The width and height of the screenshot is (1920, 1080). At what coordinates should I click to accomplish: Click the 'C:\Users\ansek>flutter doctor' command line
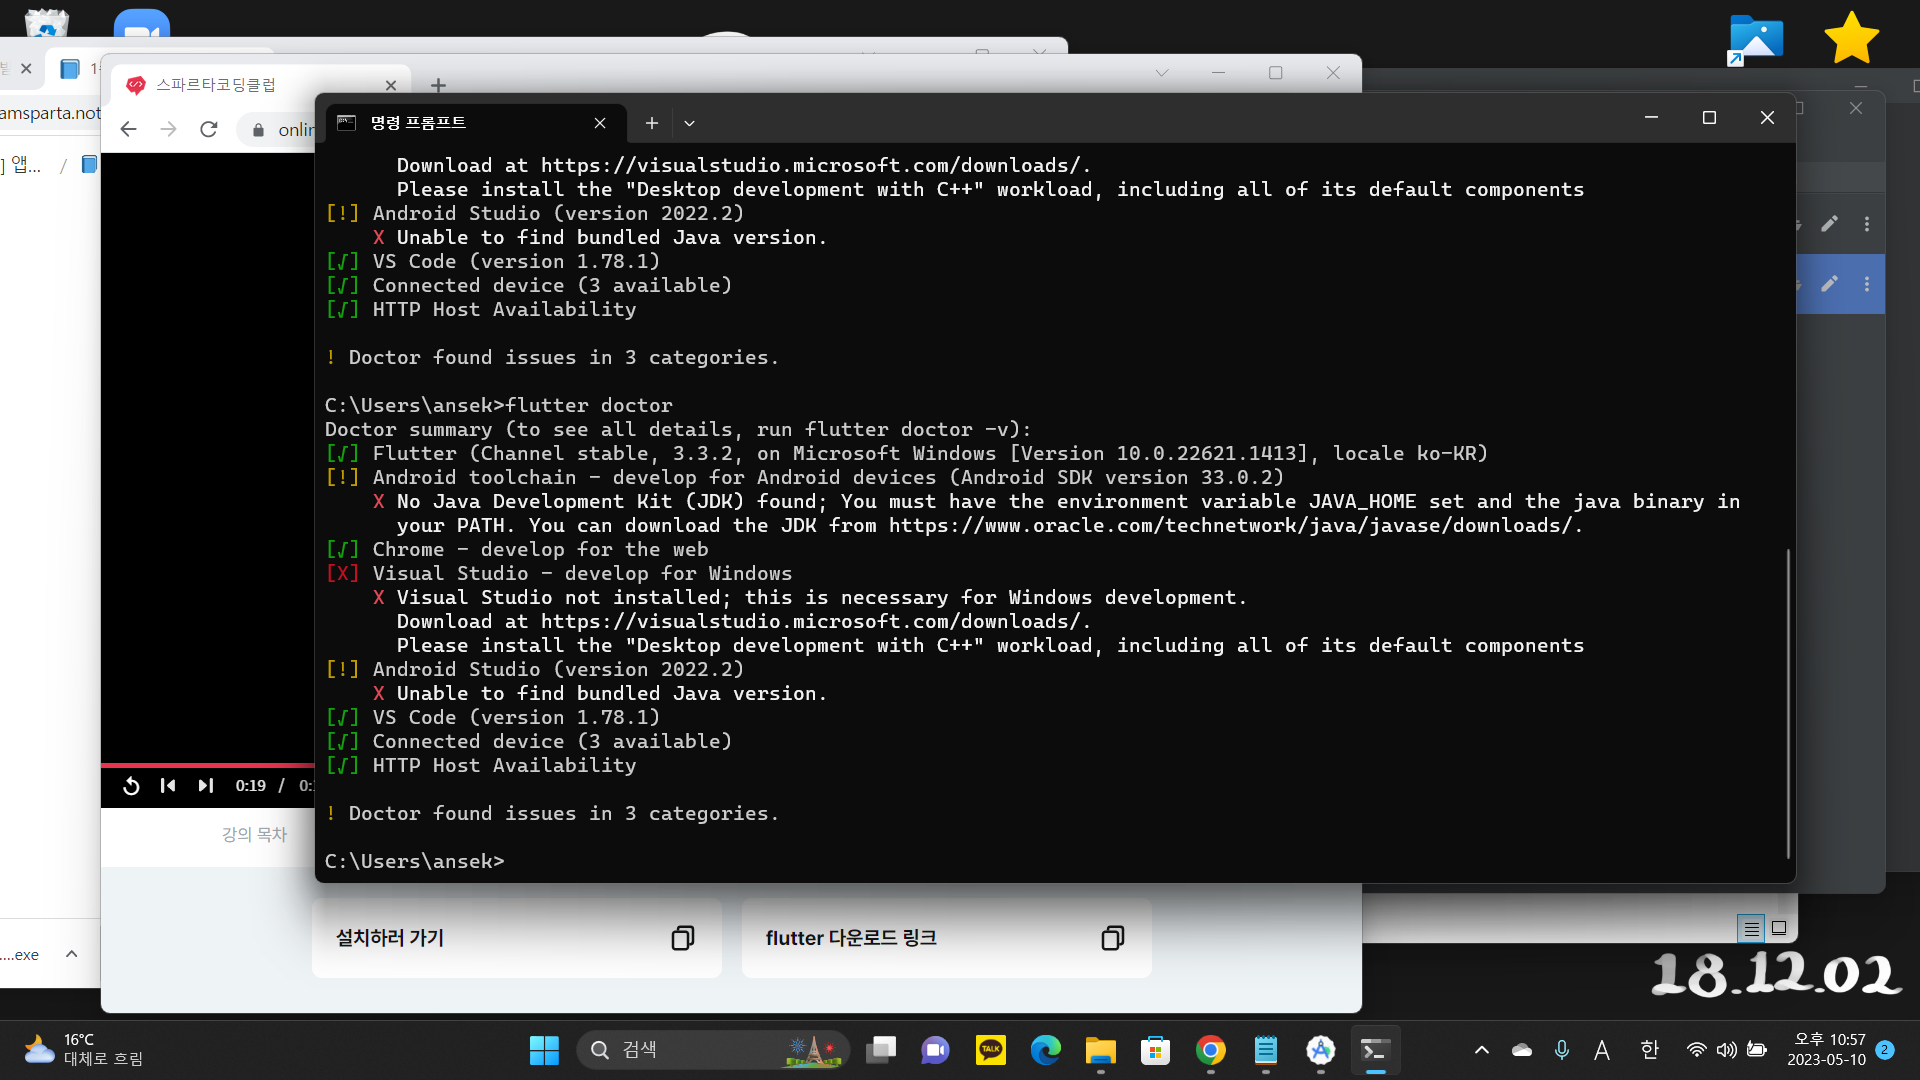[x=499, y=405]
